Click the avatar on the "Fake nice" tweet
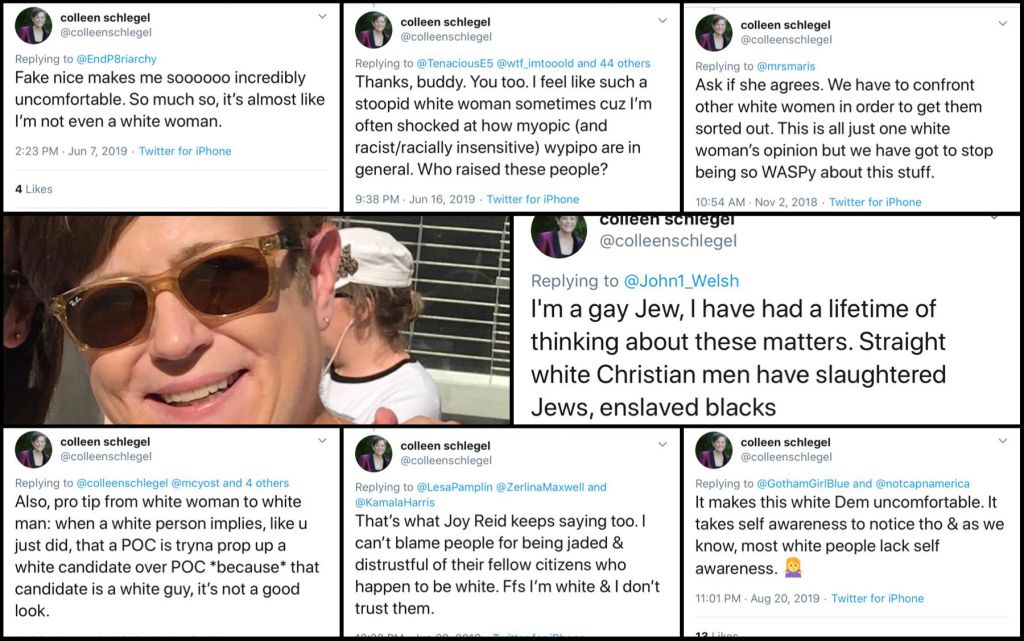 coord(33,27)
